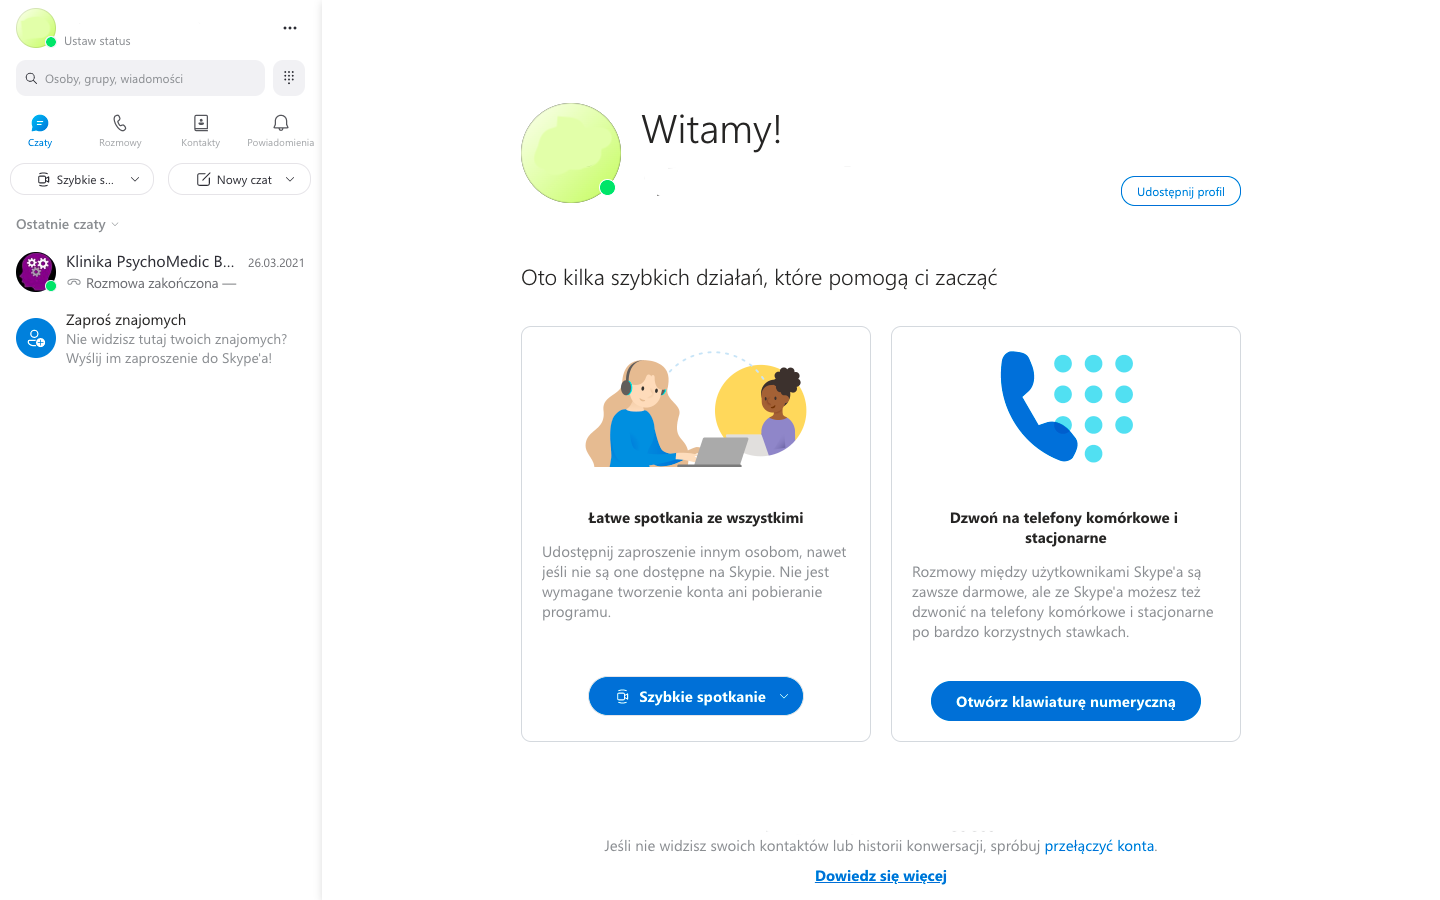
Task: Switch to the Czaty tab
Action: [40, 130]
